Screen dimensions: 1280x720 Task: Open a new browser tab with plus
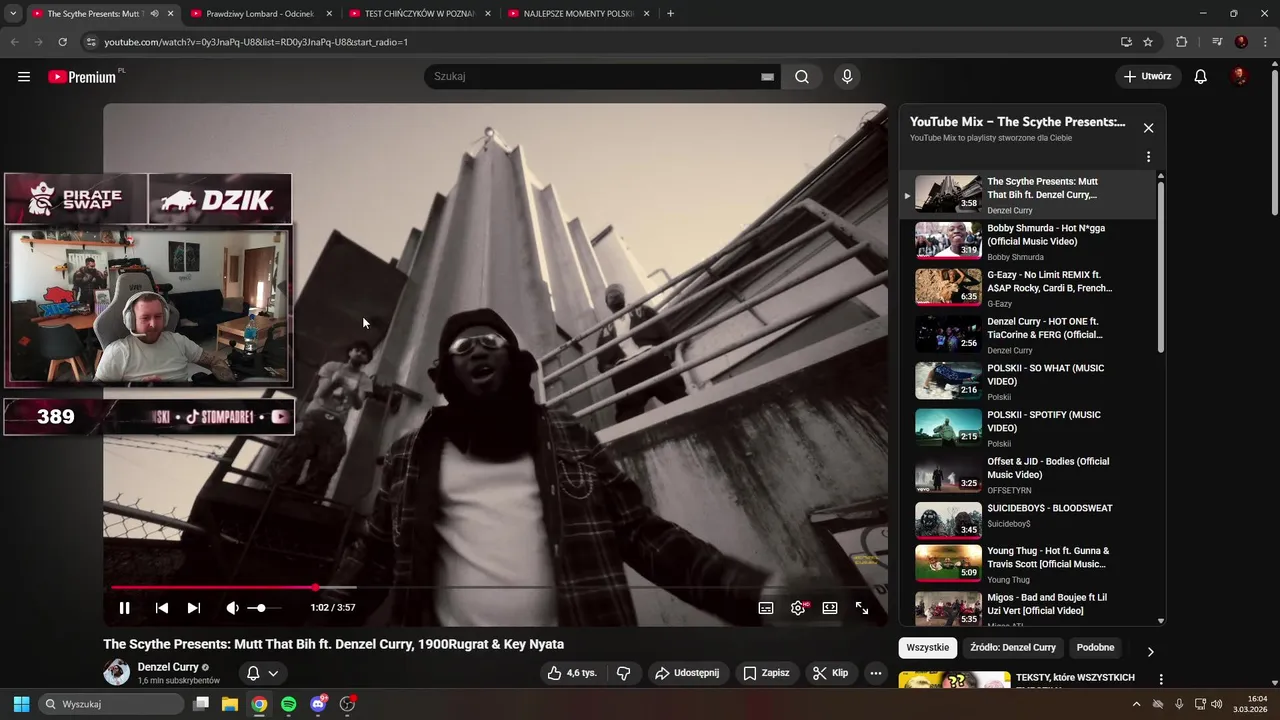[670, 14]
